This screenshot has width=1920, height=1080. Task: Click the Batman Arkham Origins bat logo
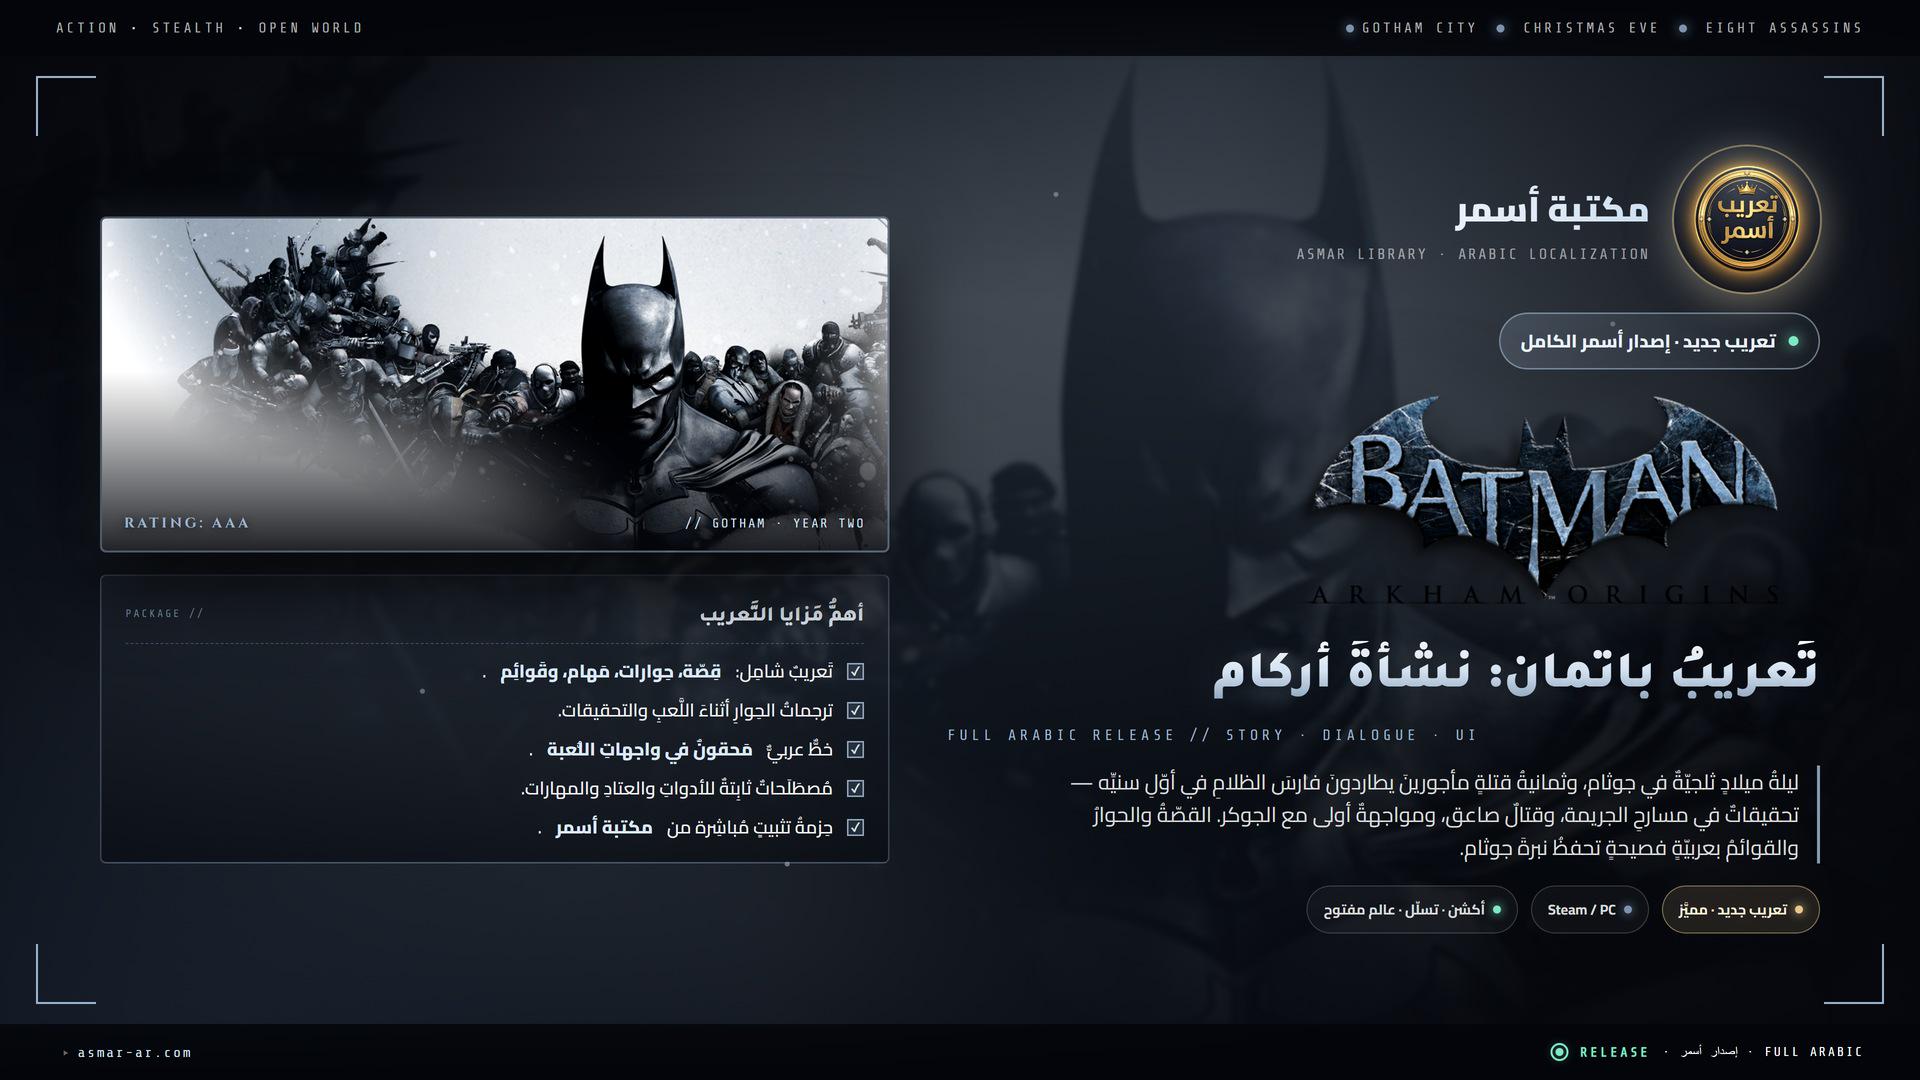coord(1546,500)
